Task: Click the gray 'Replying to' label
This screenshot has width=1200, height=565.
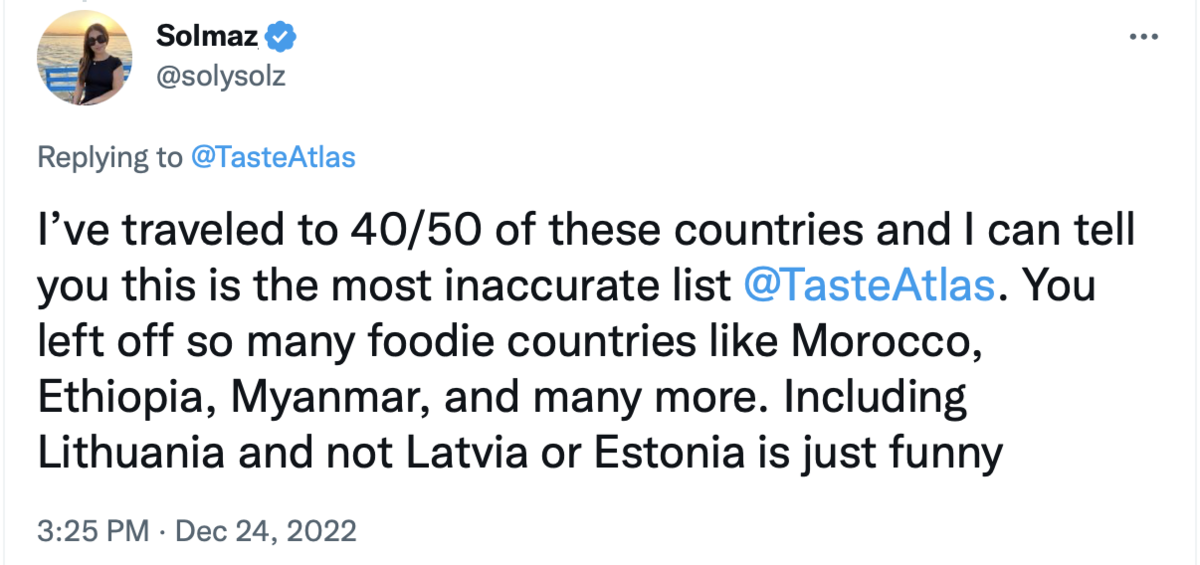Action: coord(110,157)
